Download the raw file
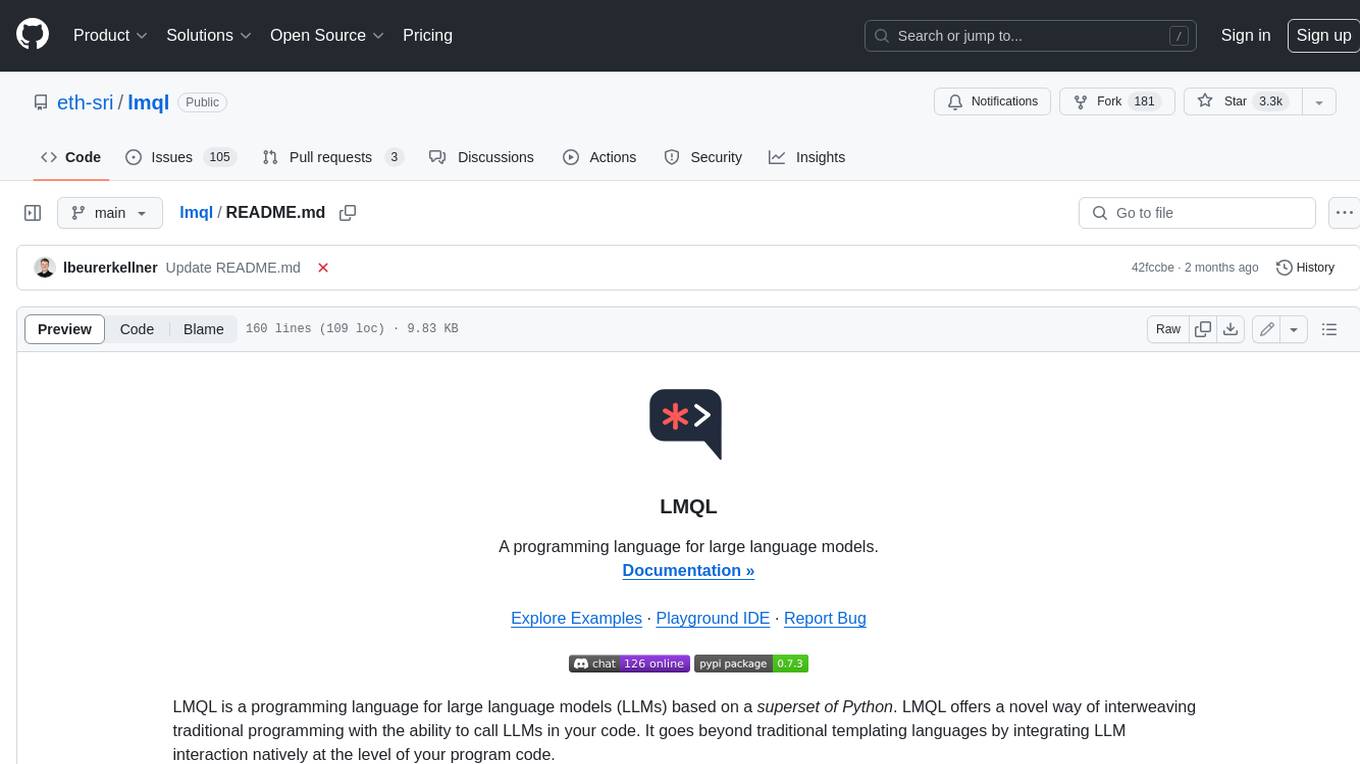The height and width of the screenshot is (764, 1360). tap(1231, 329)
